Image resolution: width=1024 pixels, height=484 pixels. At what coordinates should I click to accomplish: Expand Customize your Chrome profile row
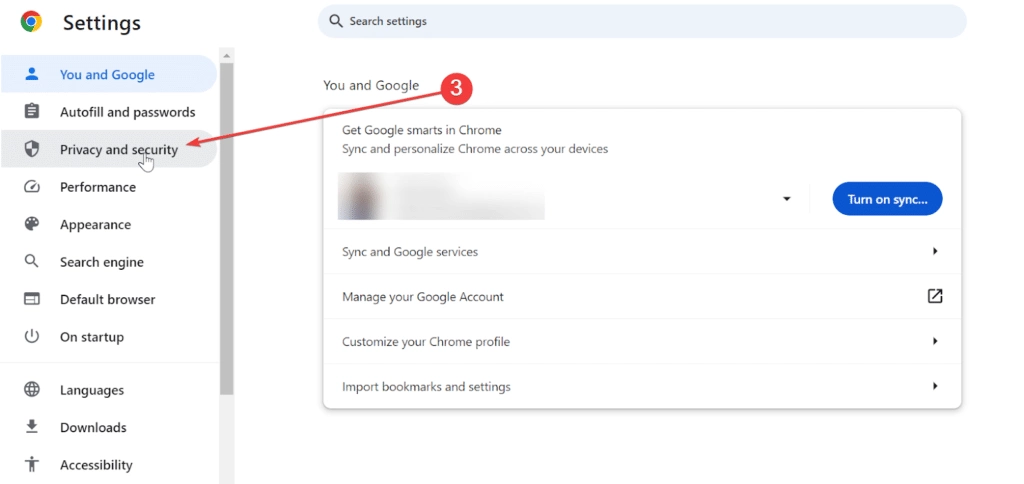(x=642, y=342)
